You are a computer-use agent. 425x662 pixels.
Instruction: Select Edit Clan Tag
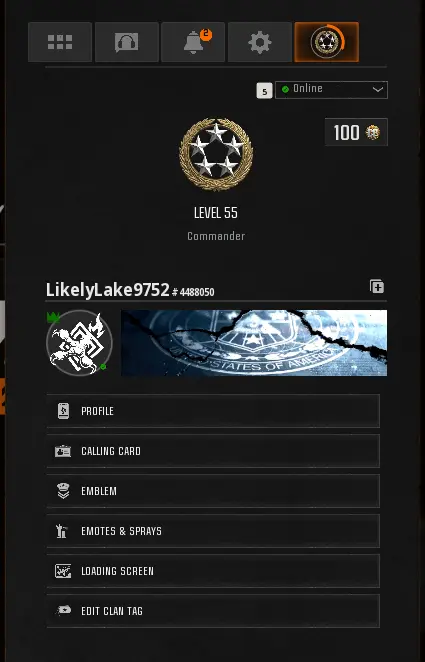point(213,611)
